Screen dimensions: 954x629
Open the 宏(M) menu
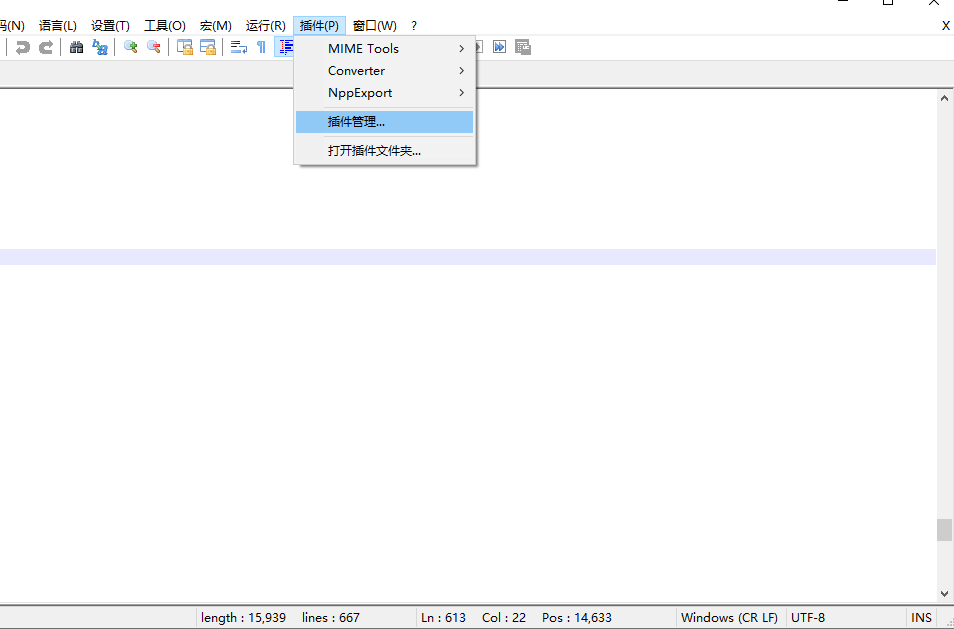tap(215, 26)
